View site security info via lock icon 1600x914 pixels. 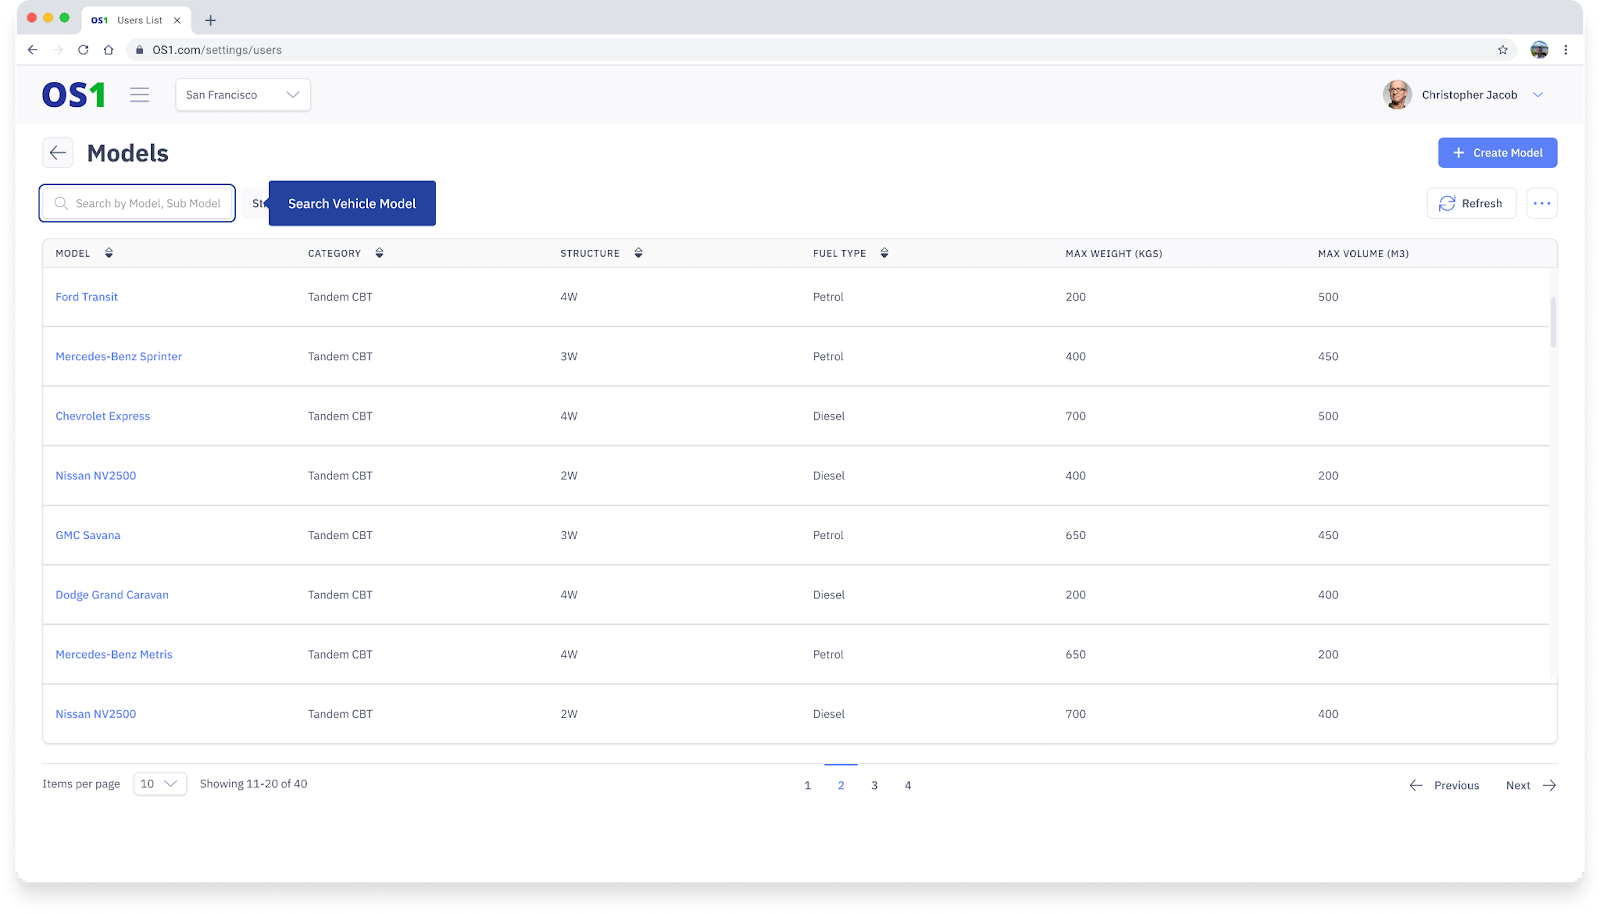click(x=140, y=50)
